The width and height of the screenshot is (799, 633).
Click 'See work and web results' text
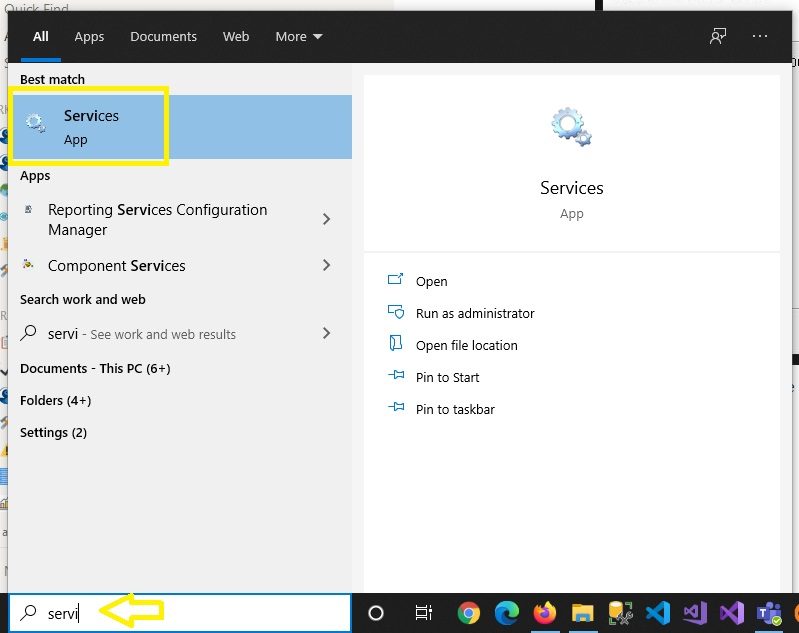point(163,334)
